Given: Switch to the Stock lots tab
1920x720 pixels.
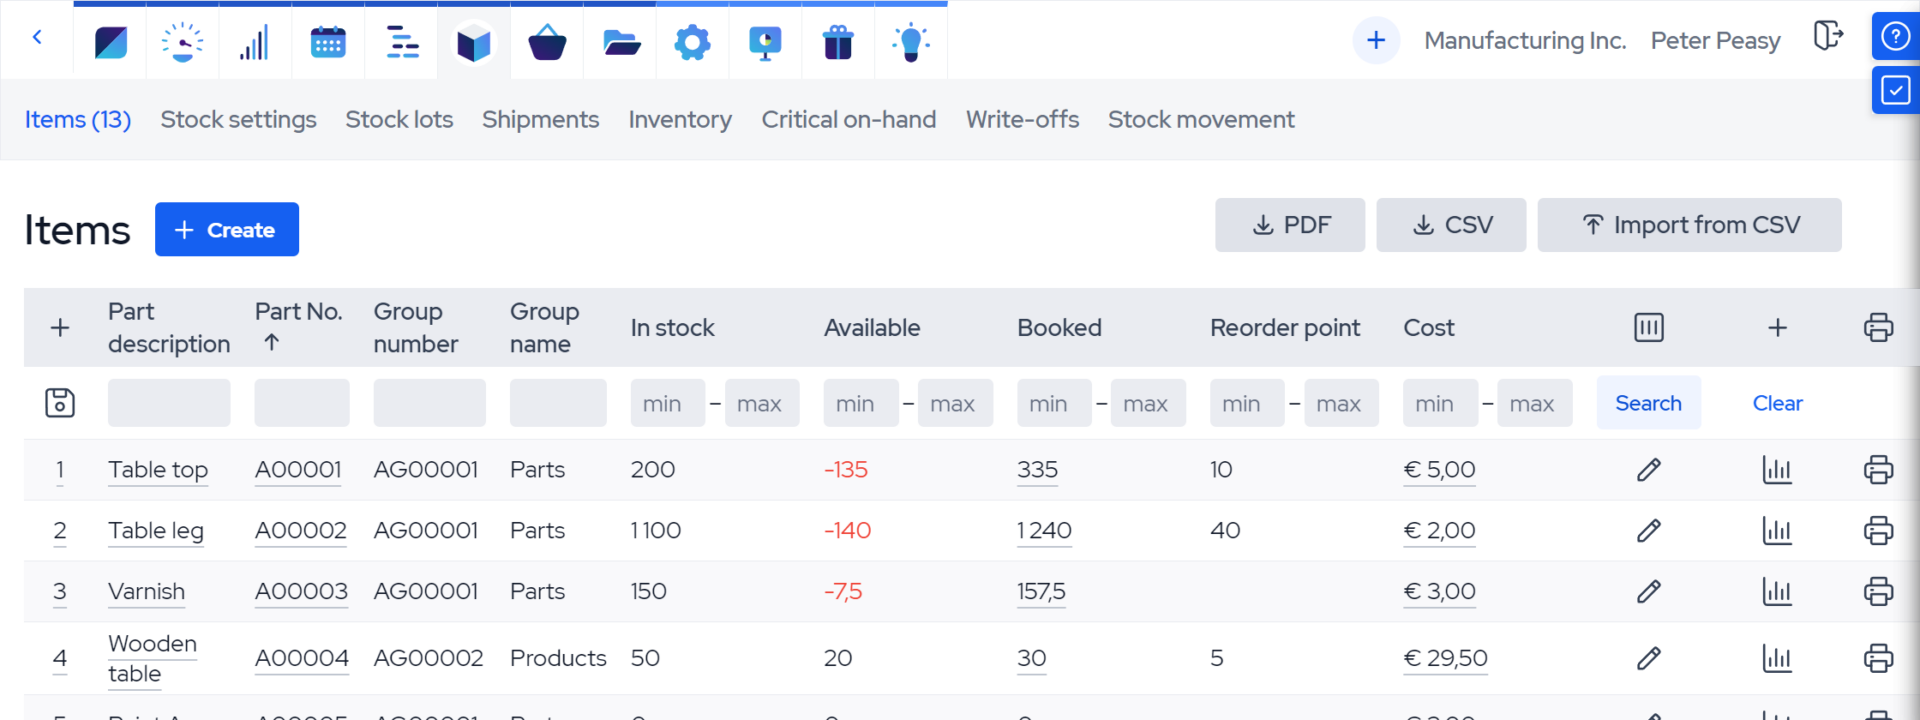Looking at the screenshot, I should pos(399,120).
